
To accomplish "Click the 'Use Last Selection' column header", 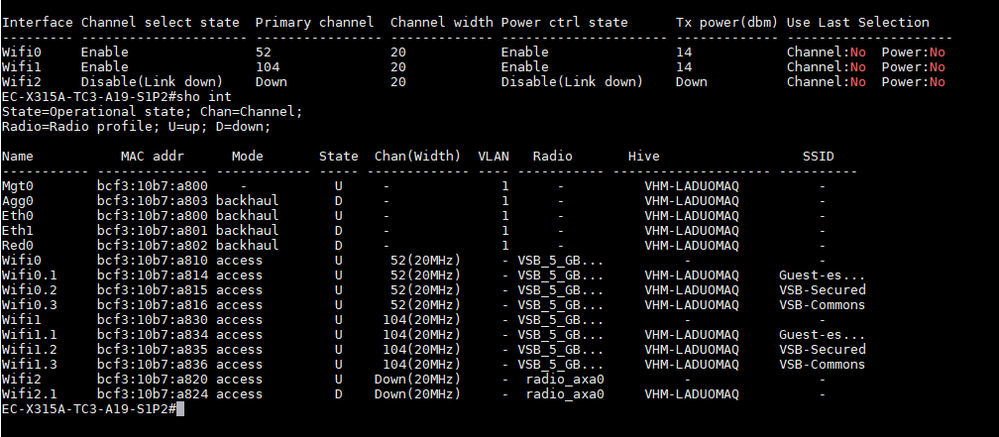I will [858, 22].
